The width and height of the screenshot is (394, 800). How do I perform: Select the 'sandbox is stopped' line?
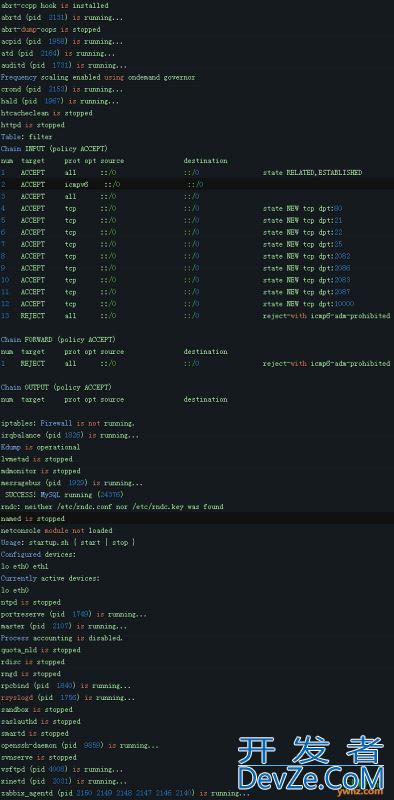(x=37, y=710)
